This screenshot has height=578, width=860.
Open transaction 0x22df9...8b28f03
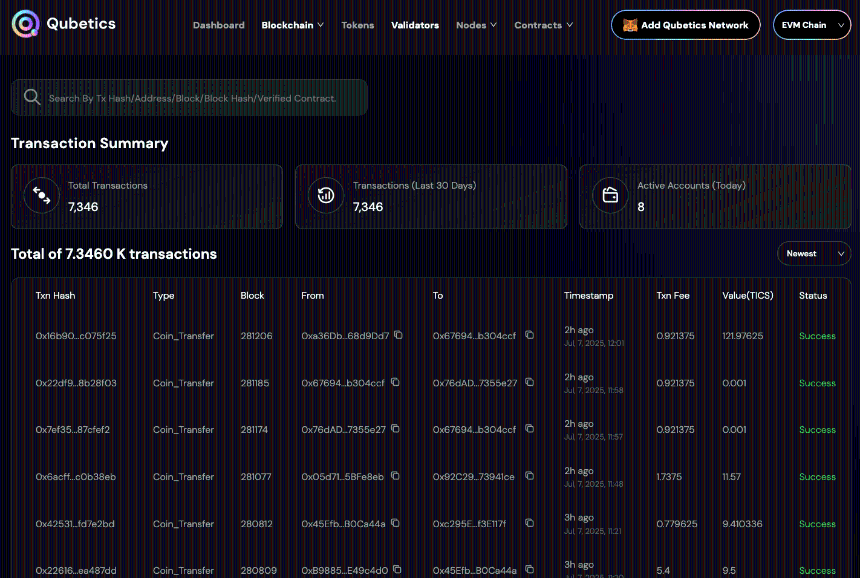click(x=76, y=383)
